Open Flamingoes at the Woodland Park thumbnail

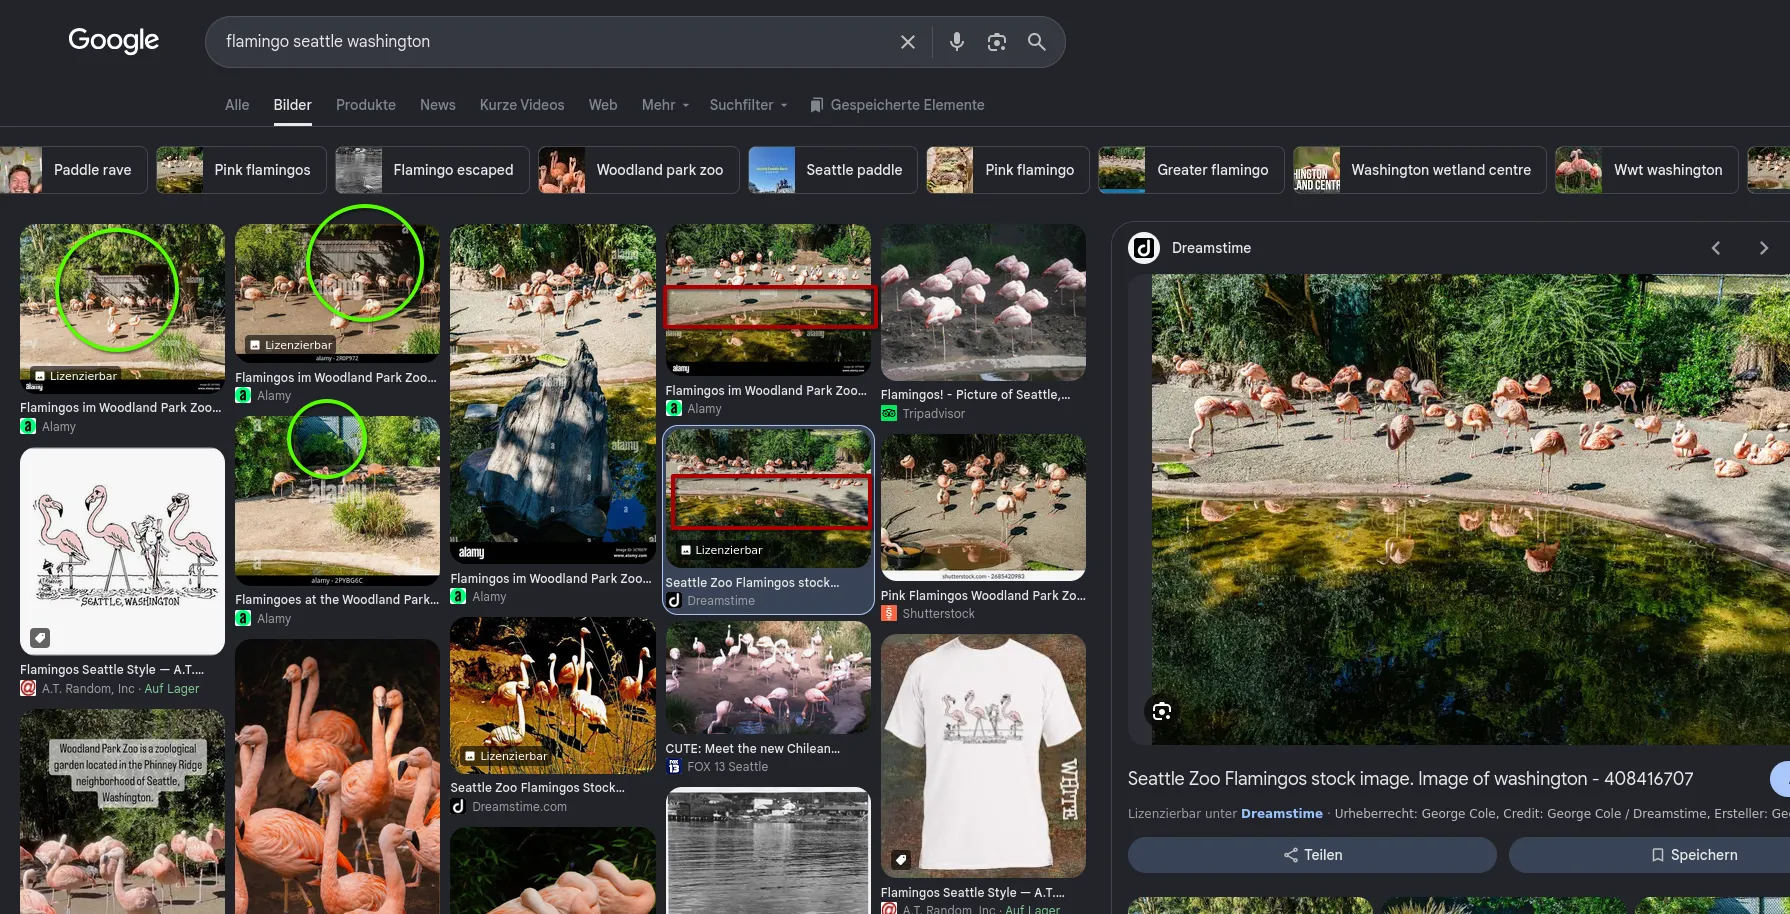tap(337, 501)
